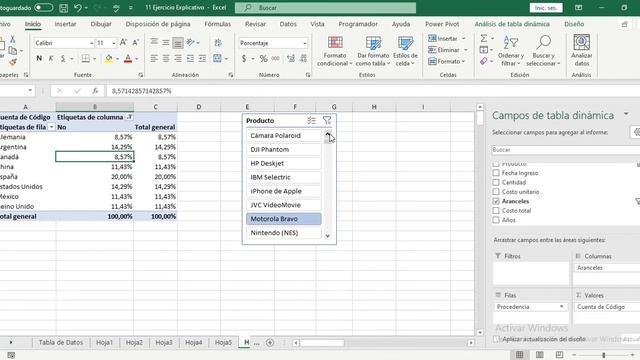This screenshot has height=360, width=640.
Task: Toggle Aplazar actualización del diseño checkbox
Action: coord(496,339)
